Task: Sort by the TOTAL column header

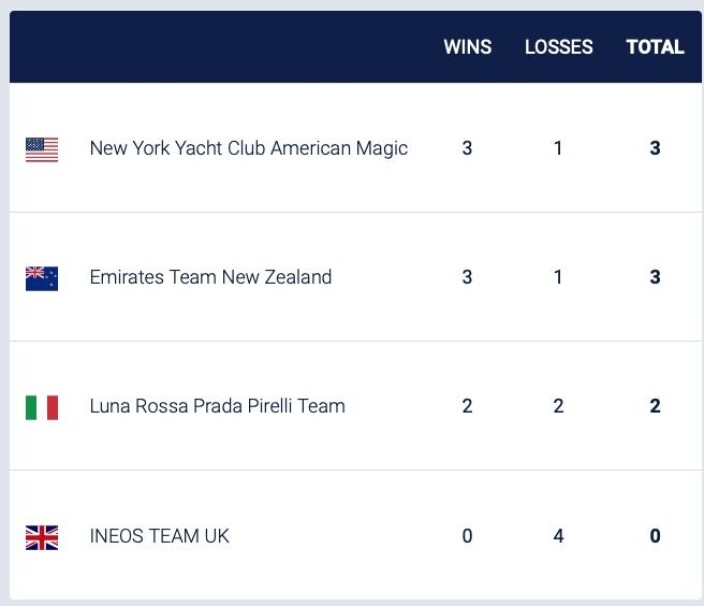Action: point(655,47)
